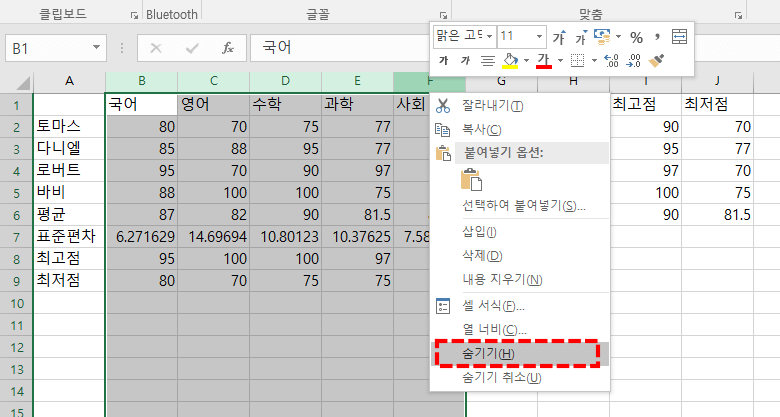This screenshot has height=417, width=780.
Task: Expand font color dropdown arrow
Action: tap(560, 61)
